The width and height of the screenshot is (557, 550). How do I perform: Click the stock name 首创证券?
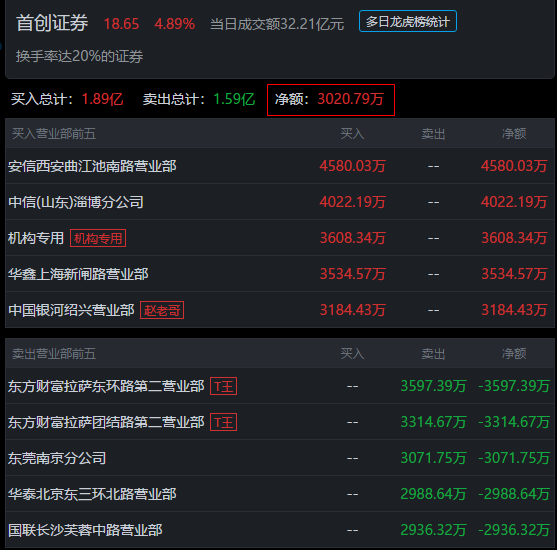click(52, 23)
